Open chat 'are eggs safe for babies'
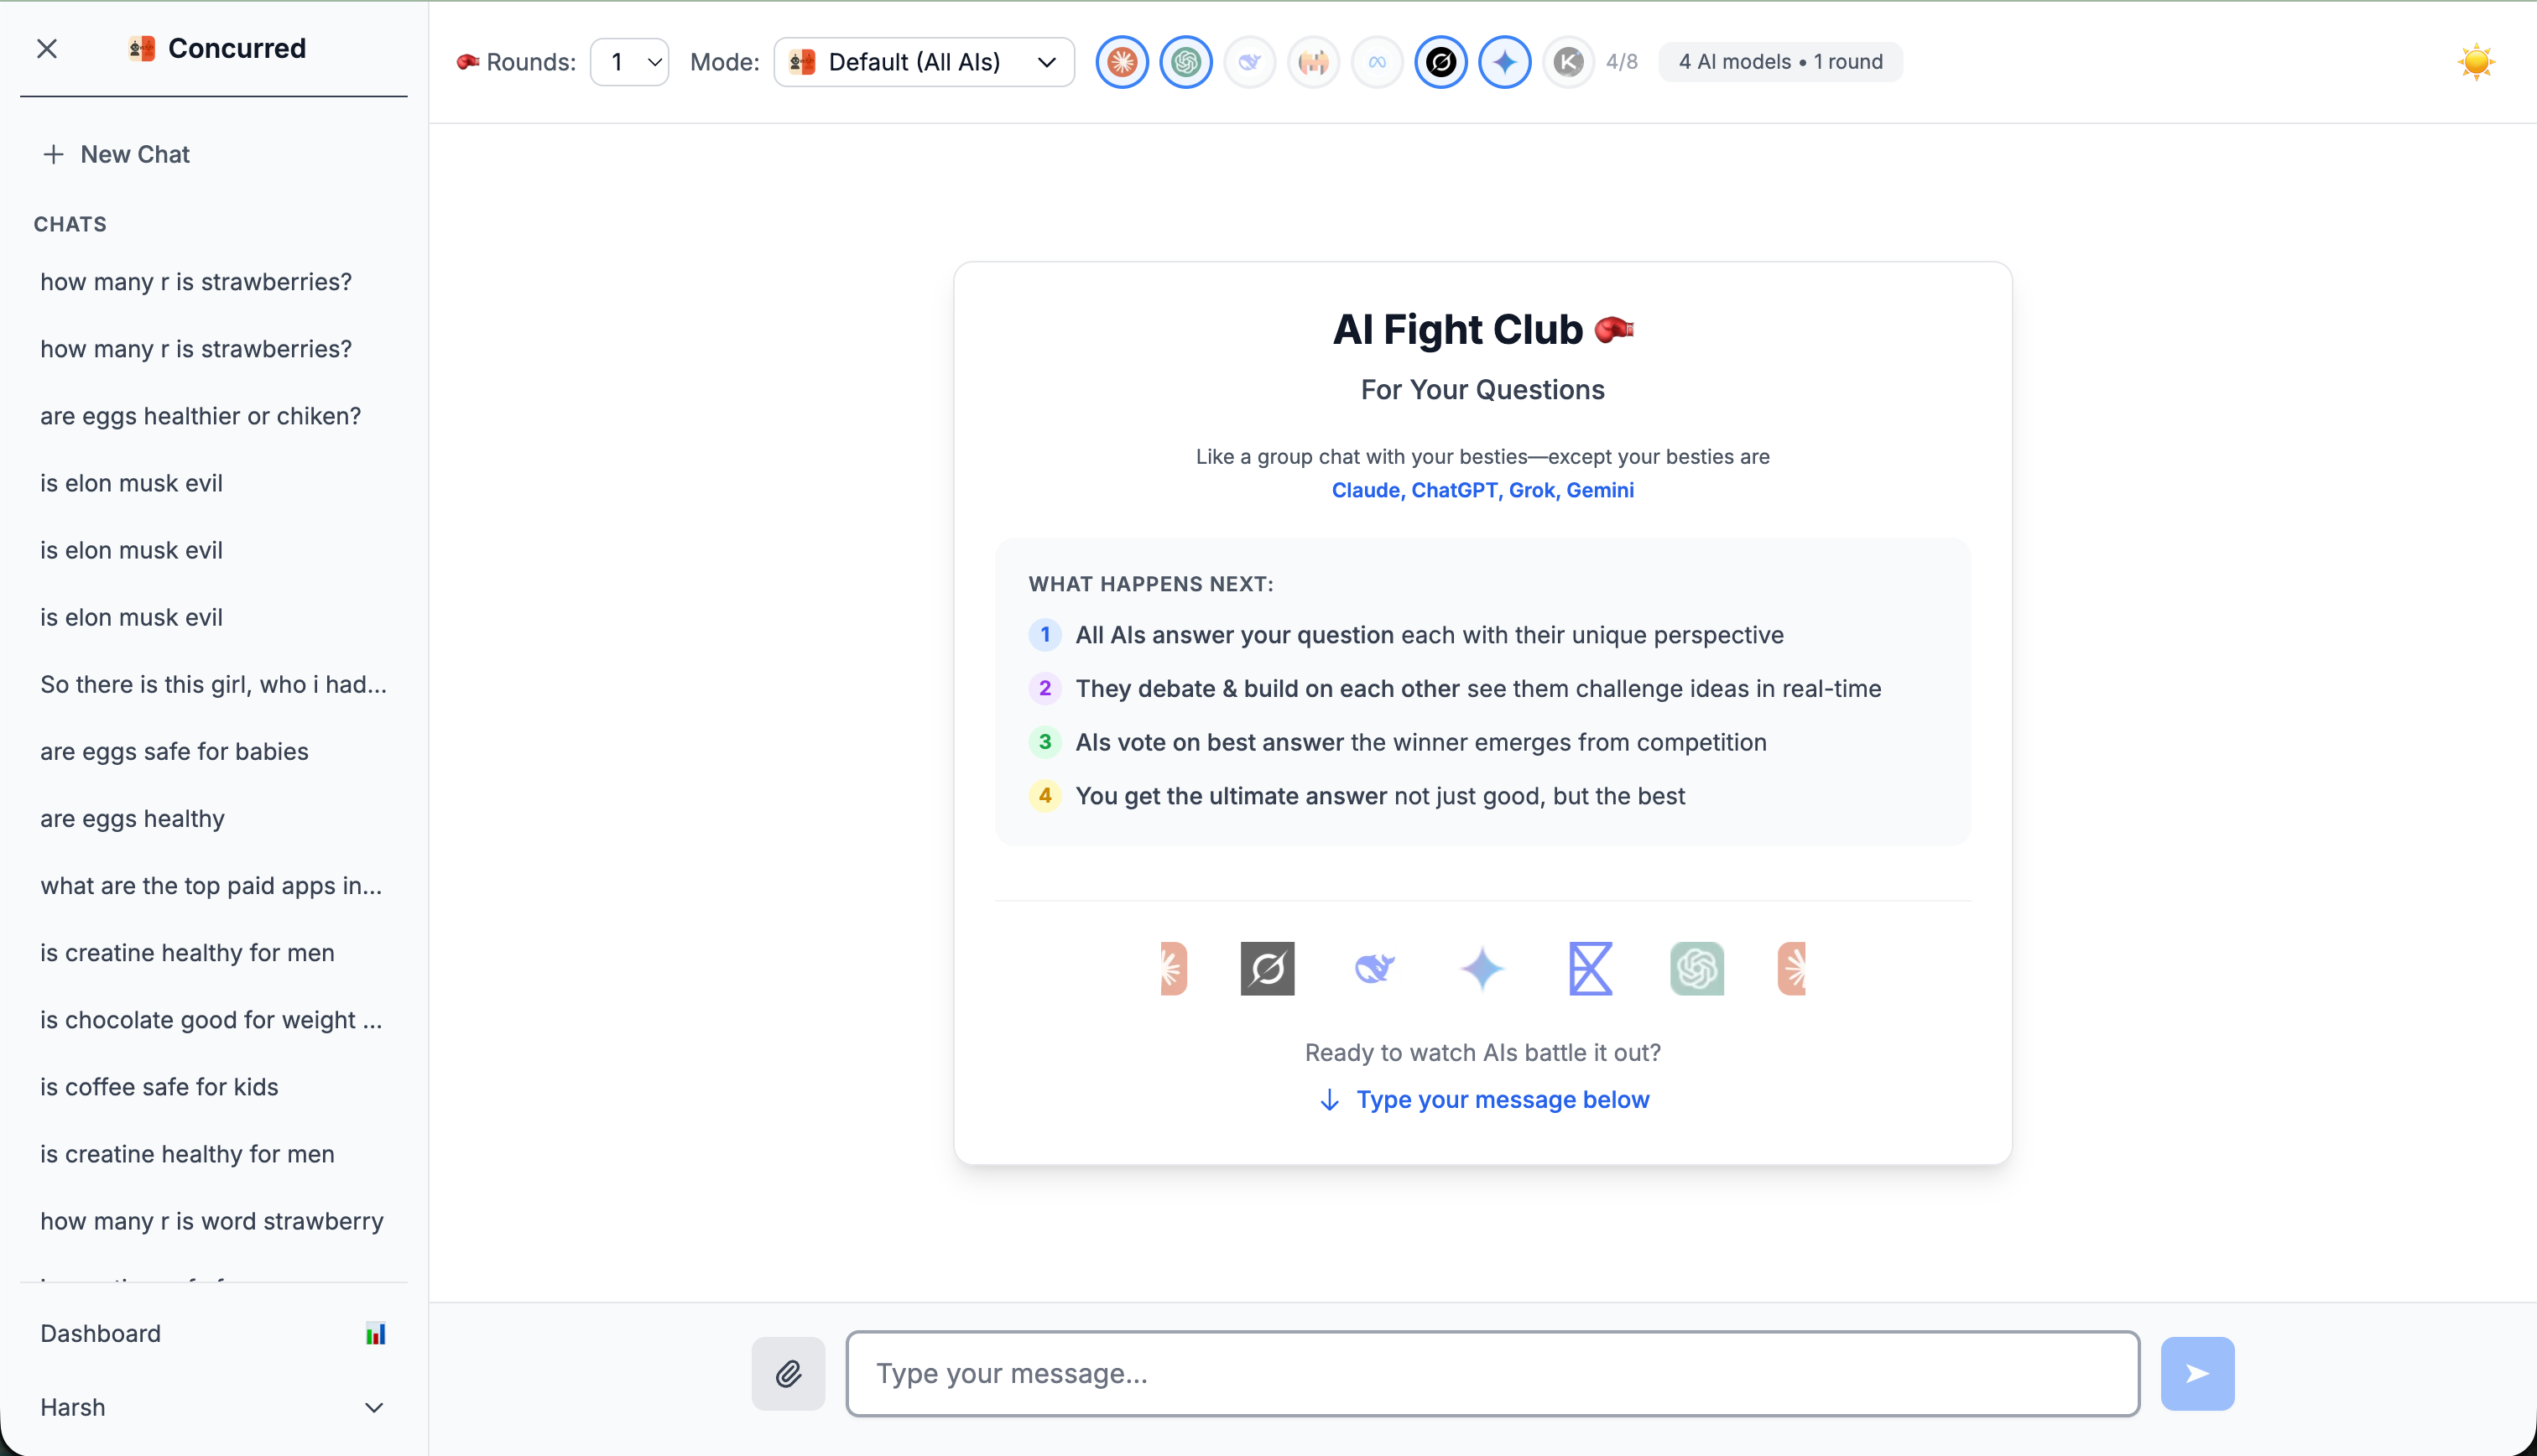This screenshot has height=1456, width=2537. pos(174,751)
